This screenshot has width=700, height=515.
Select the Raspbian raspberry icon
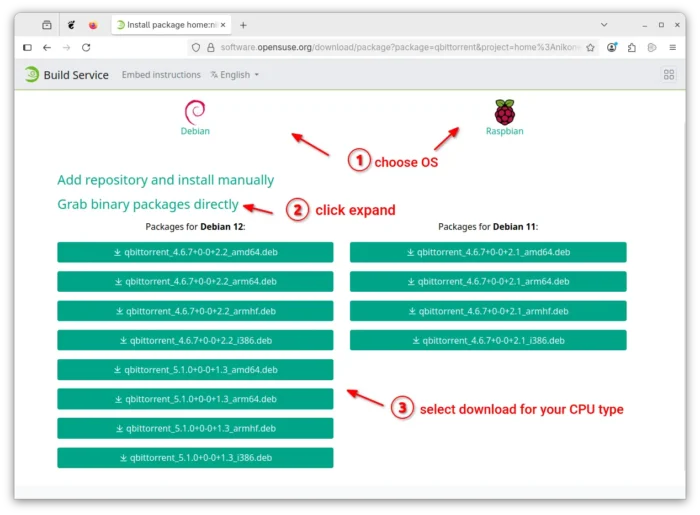click(504, 112)
